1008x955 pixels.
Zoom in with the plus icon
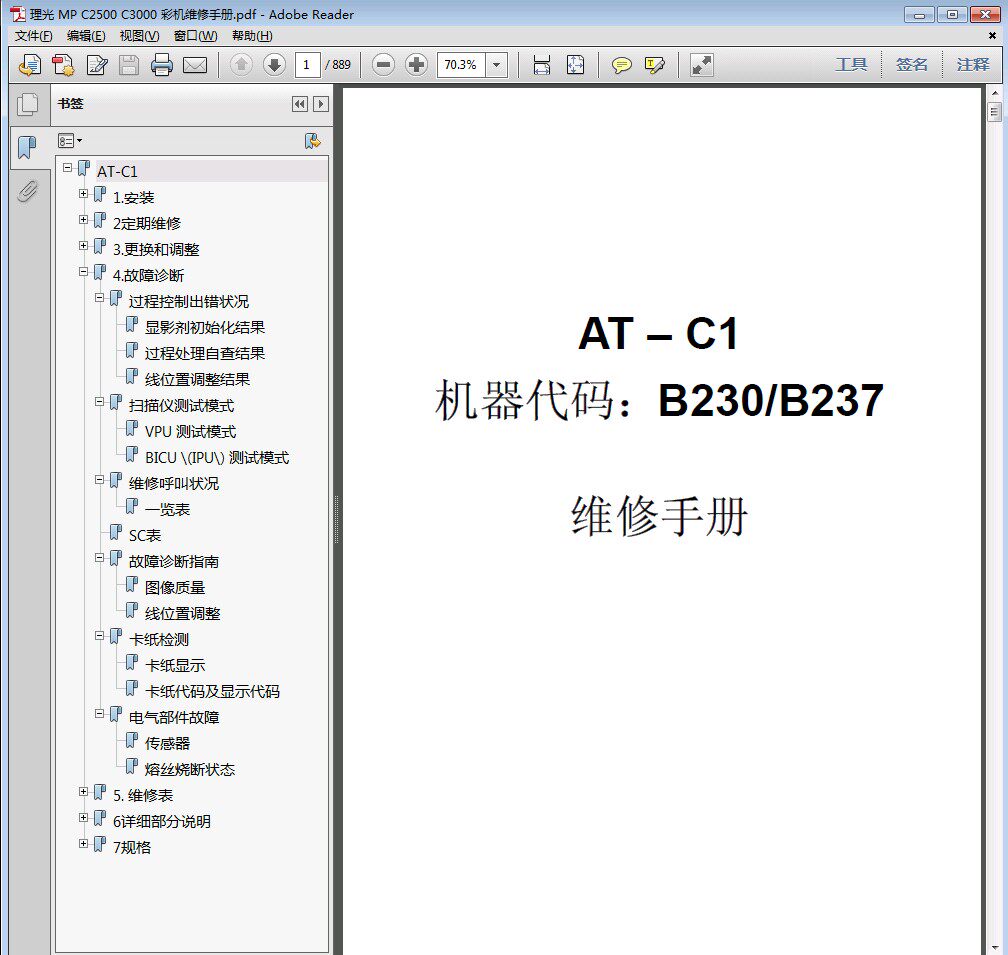click(x=417, y=65)
